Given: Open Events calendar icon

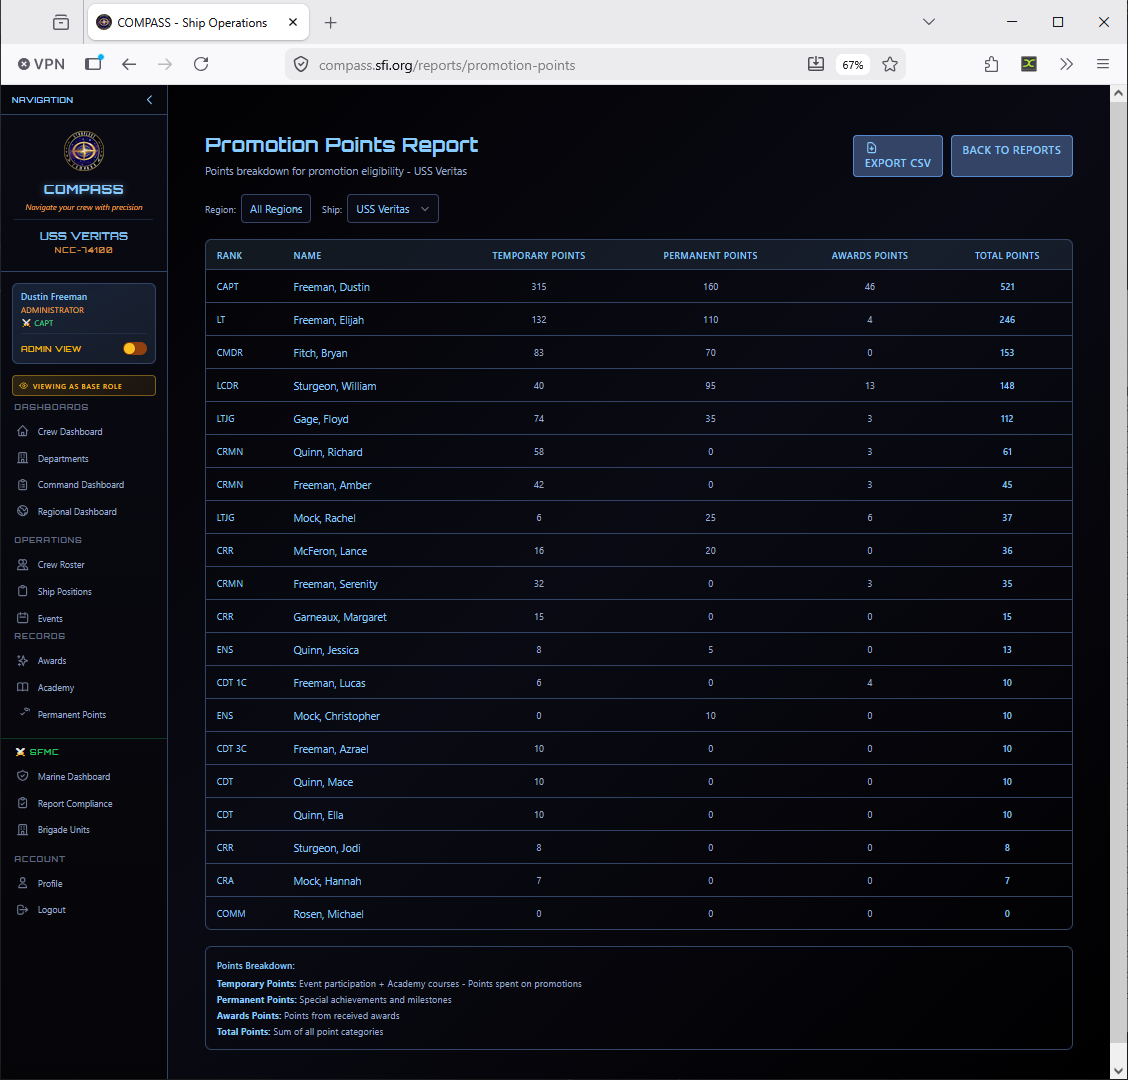Looking at the screenshot, I should point(23,618).
